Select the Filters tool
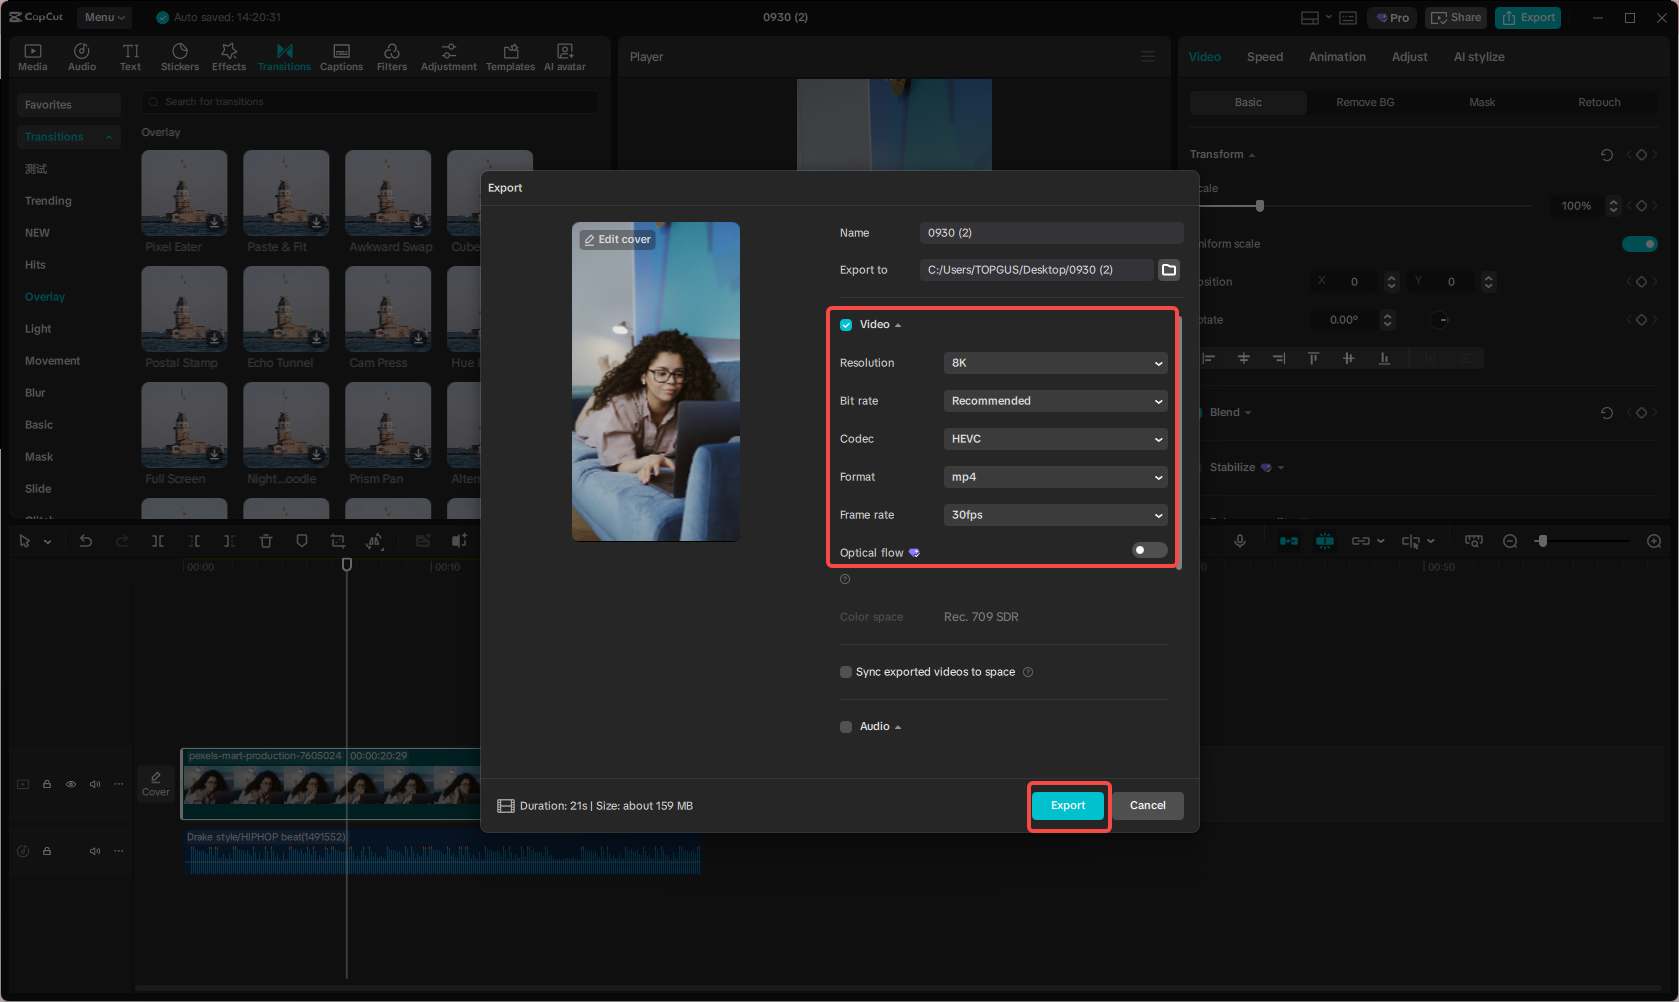 [391, 56]
